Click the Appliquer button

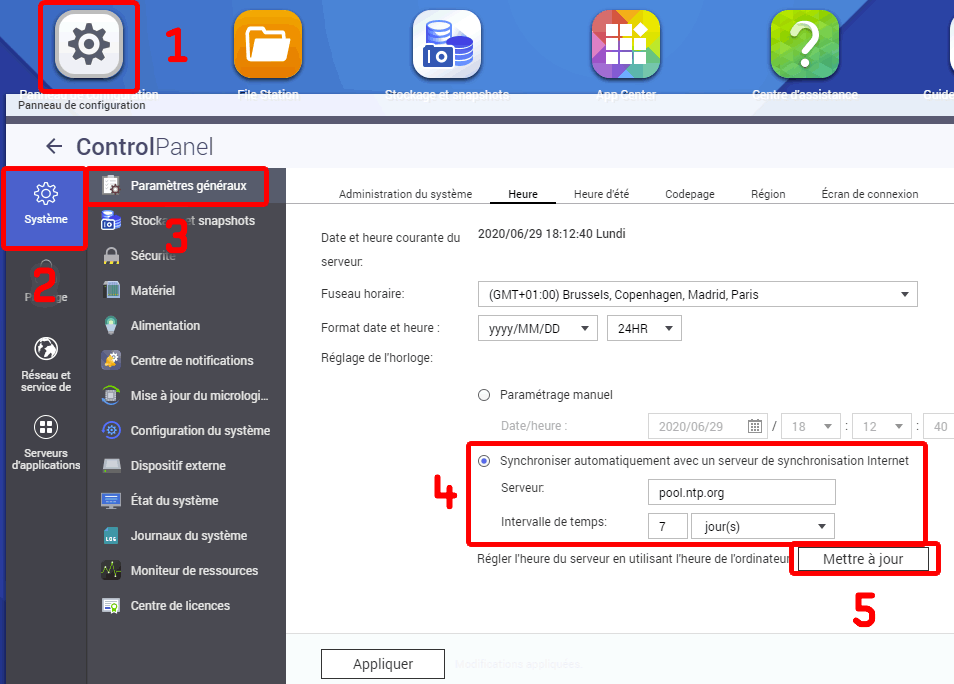[x=381, y=664]
